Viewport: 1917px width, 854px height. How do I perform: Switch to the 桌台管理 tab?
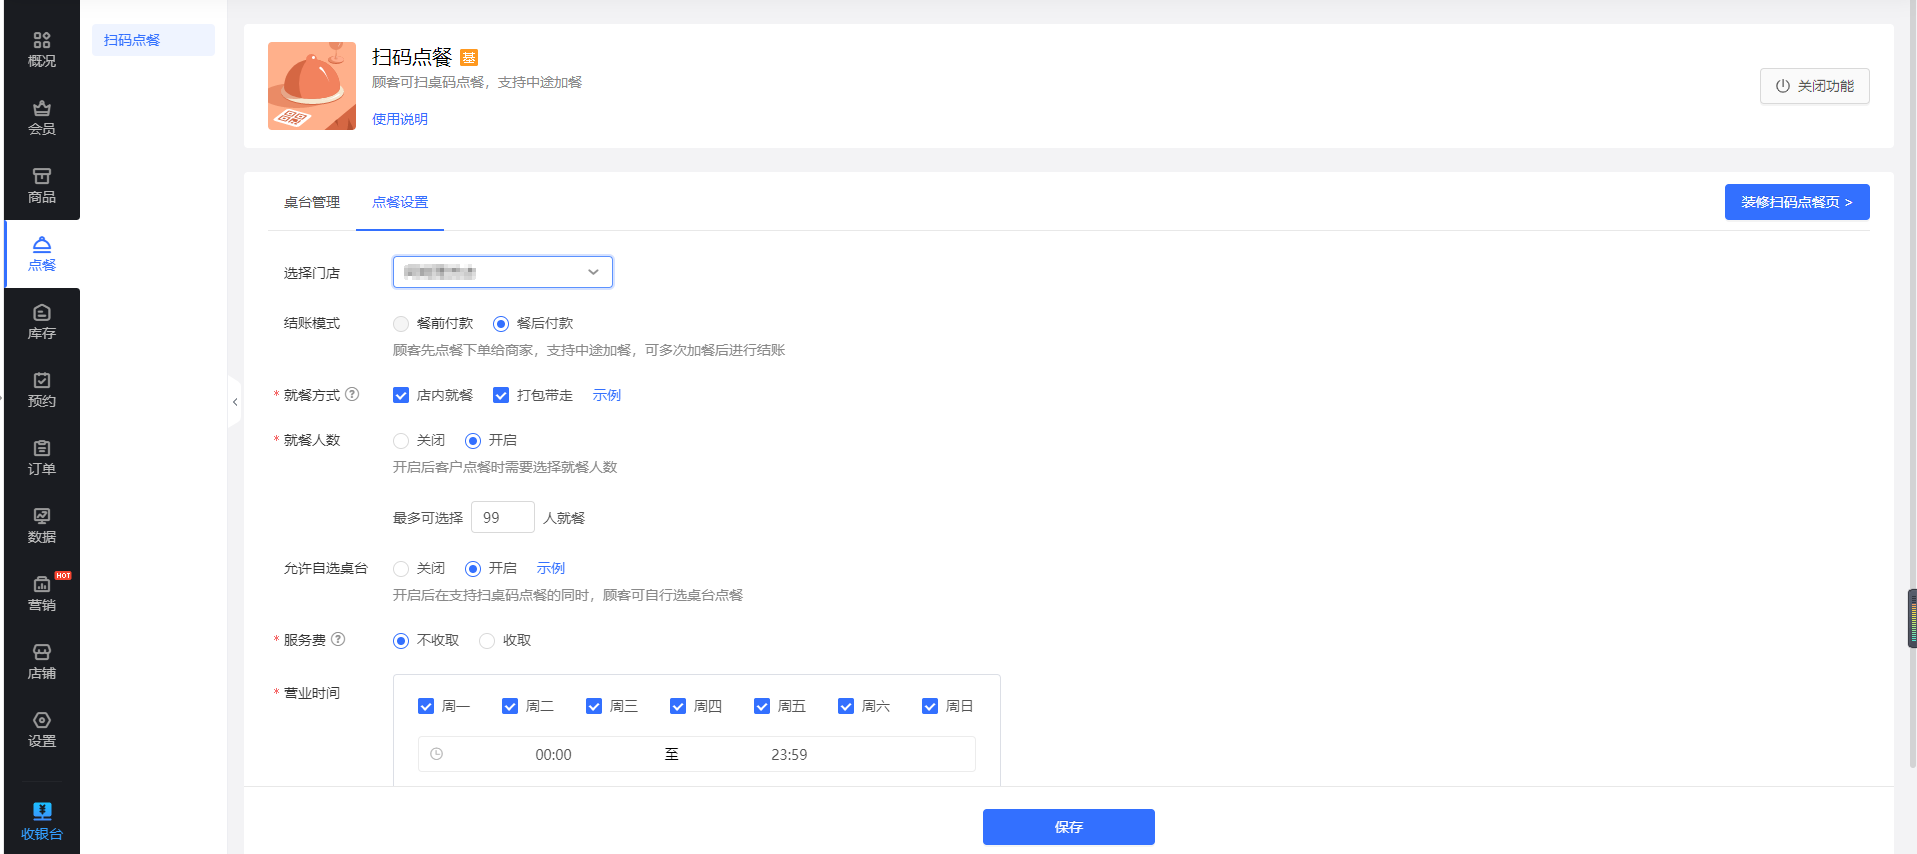[x=312, y=202]
